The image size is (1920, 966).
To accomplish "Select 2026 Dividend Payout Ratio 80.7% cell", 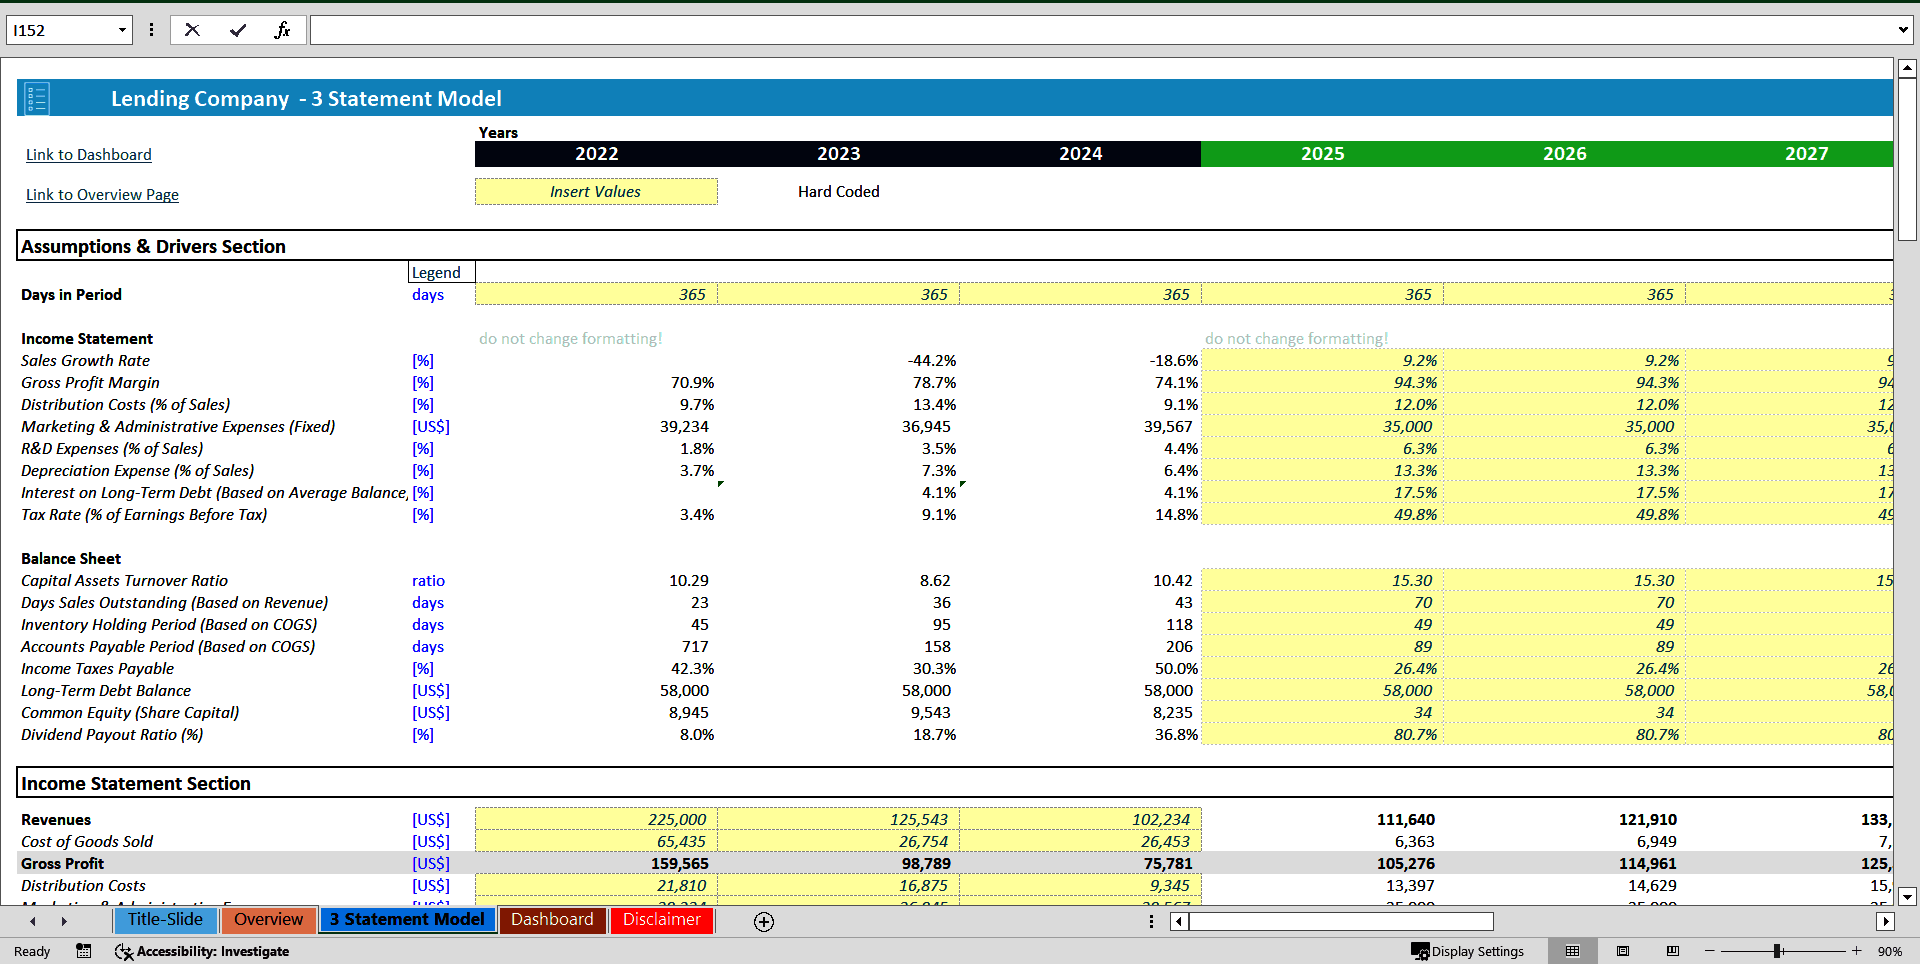I will coord(1564,735).
